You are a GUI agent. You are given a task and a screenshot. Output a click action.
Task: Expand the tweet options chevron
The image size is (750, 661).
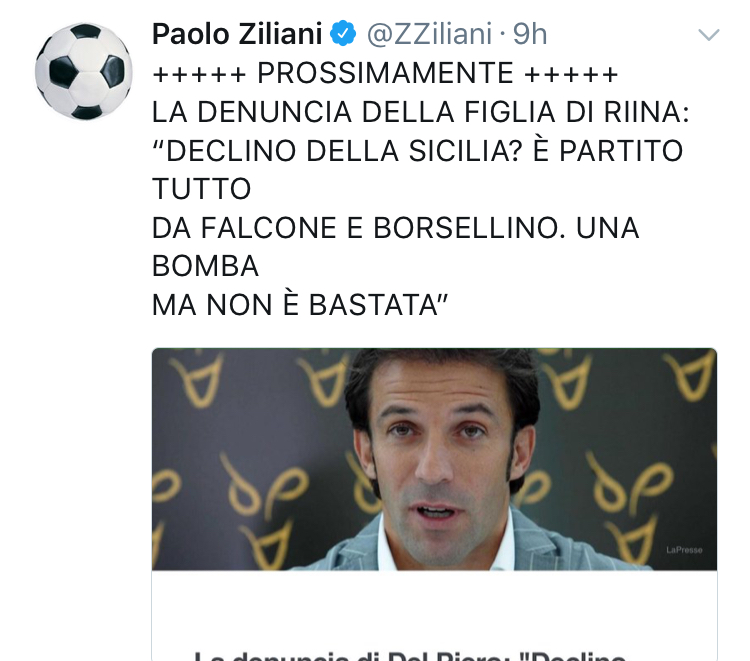(x=708, y=34)
